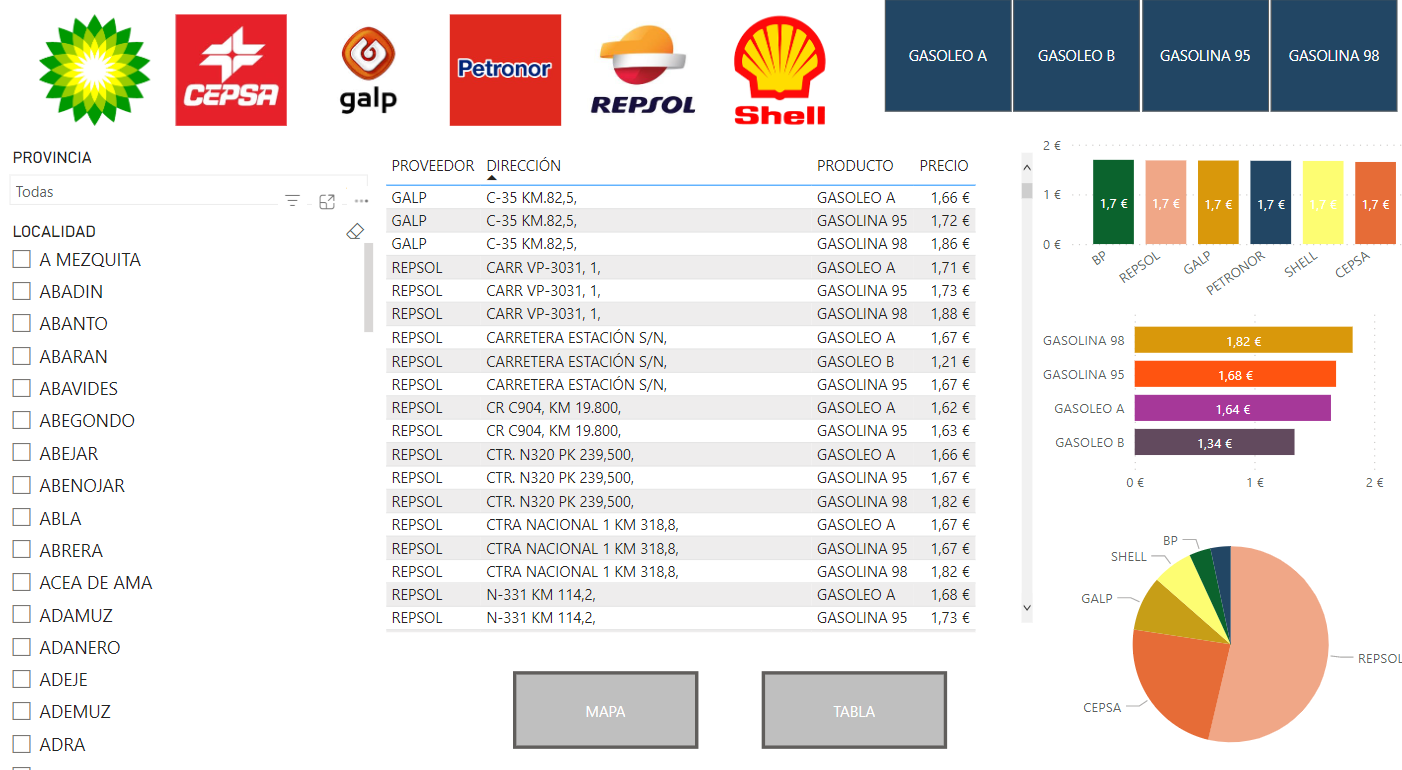The image size is (1402, 770).
Task: Click the Galp logo filter
Action: pyautogui.click(x=367, y=68)
